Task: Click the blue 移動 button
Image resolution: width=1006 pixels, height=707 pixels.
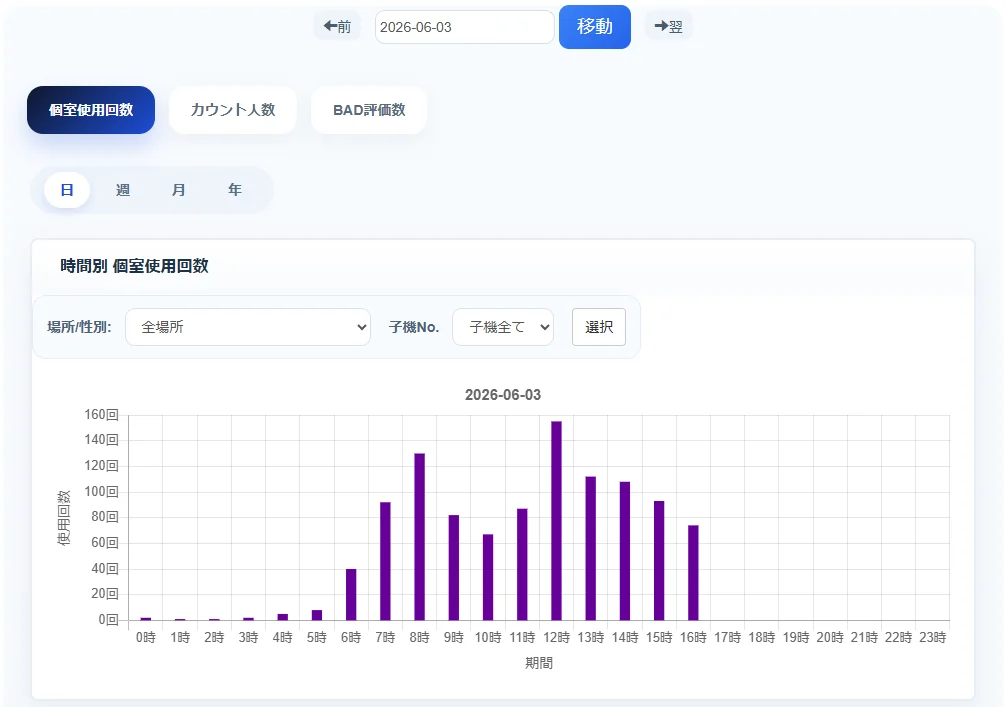Action: point(595,27)
